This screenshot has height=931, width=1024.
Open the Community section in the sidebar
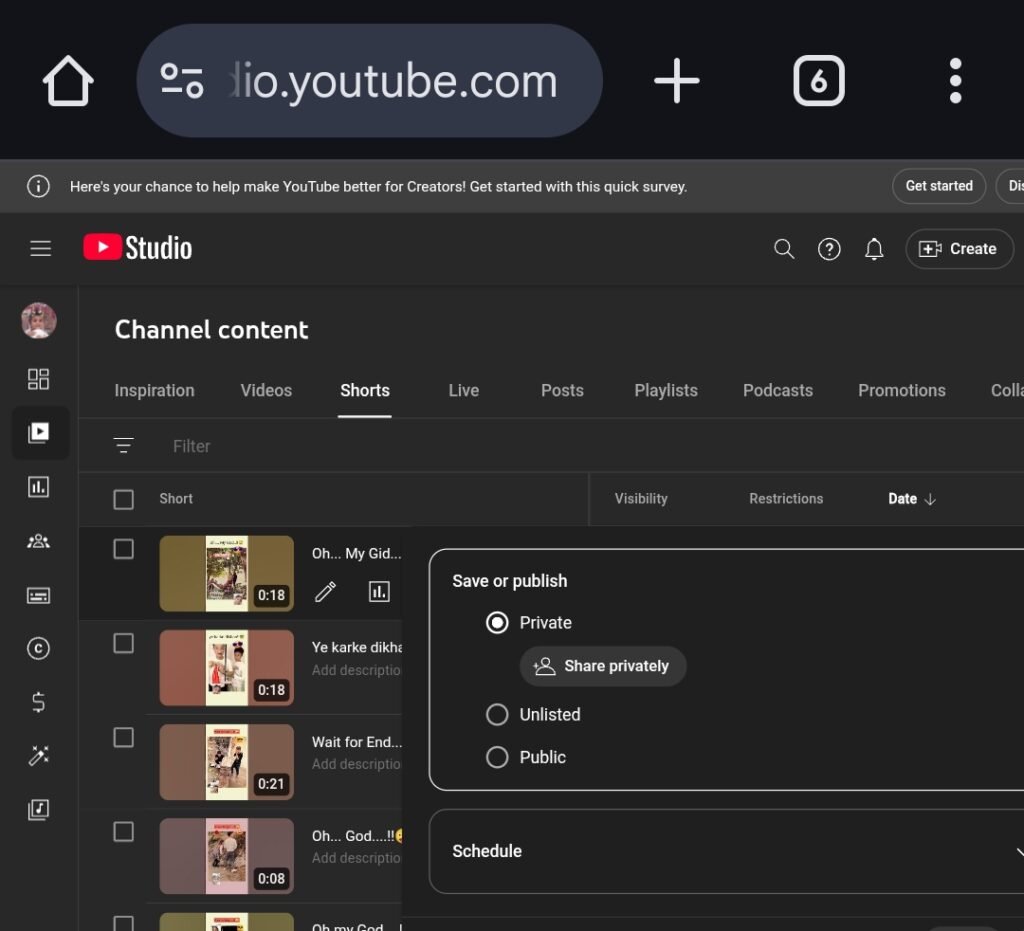pos(40,541)
